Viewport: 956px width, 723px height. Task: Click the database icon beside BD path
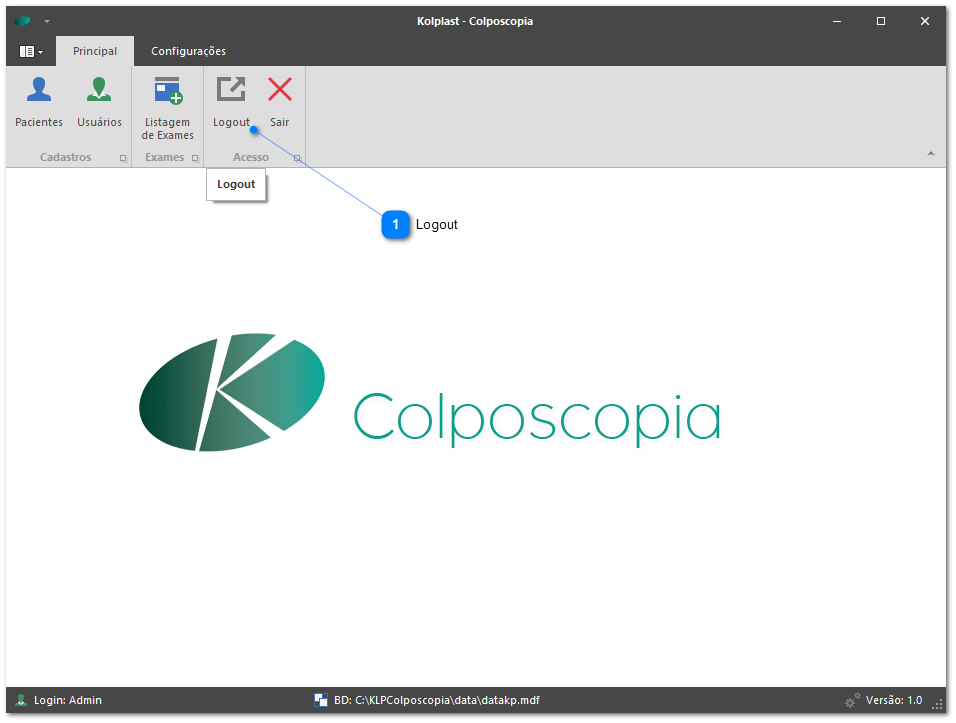321,700
